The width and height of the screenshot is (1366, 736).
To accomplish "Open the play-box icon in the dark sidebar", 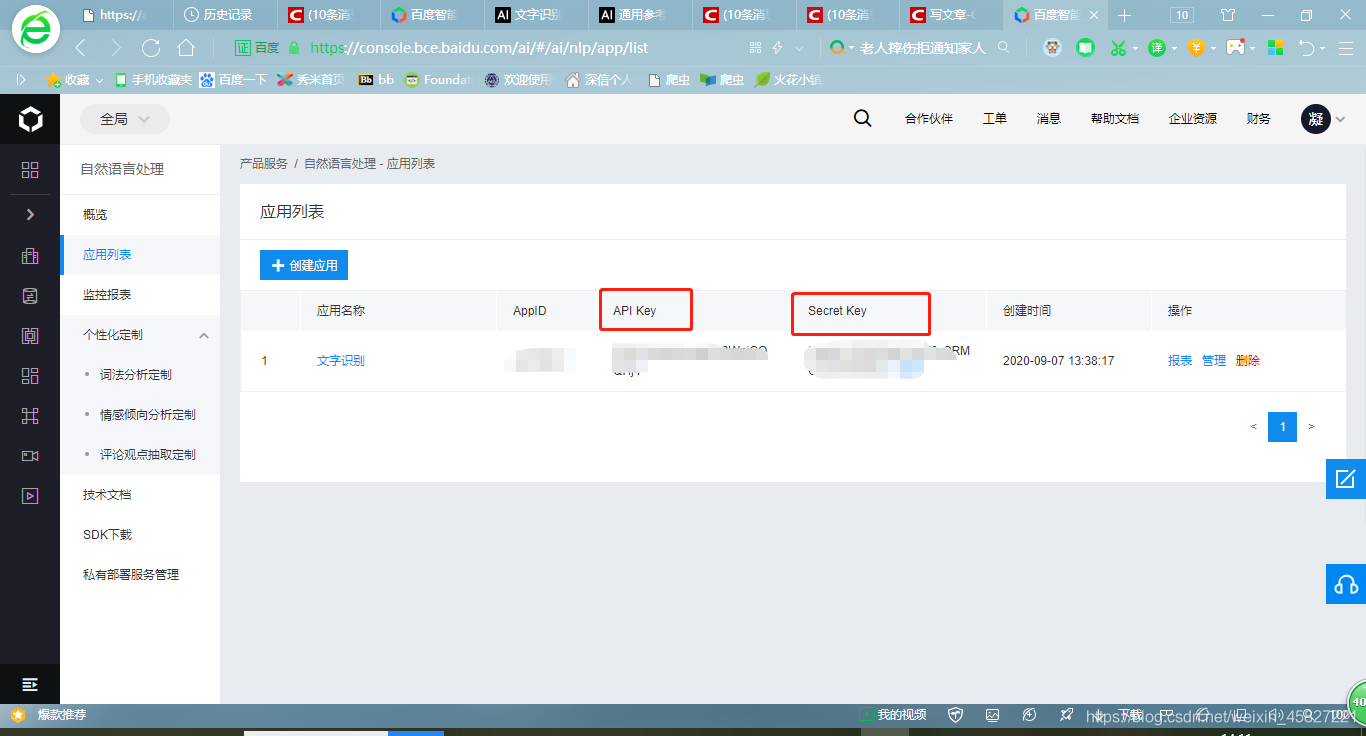I will pos(30,495).
